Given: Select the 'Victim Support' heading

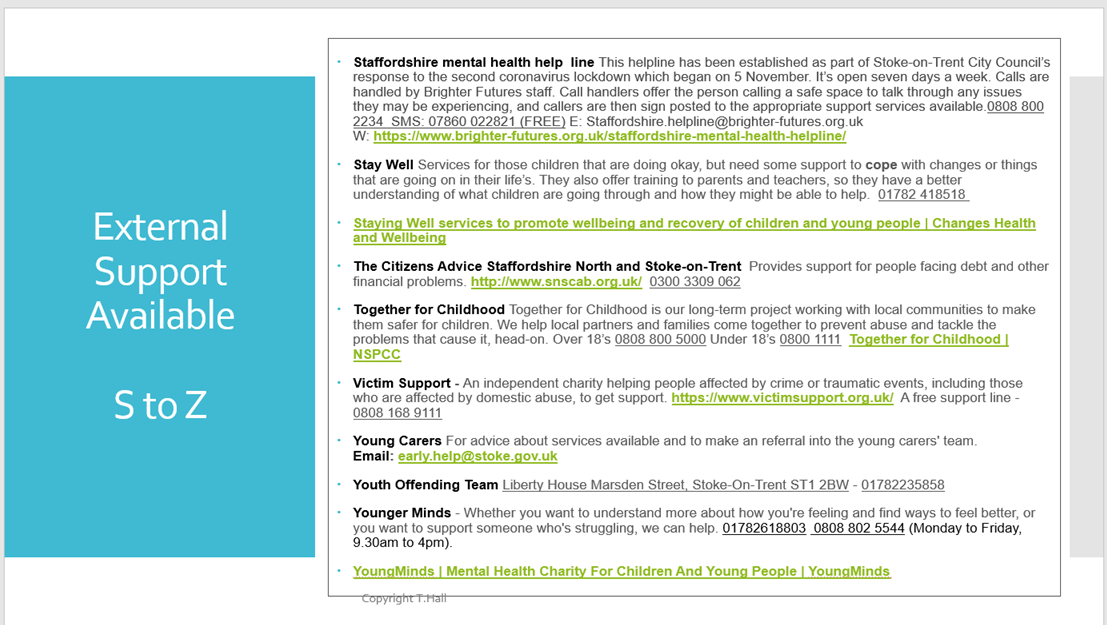Looking at the screenshot, I should (402, 383).
